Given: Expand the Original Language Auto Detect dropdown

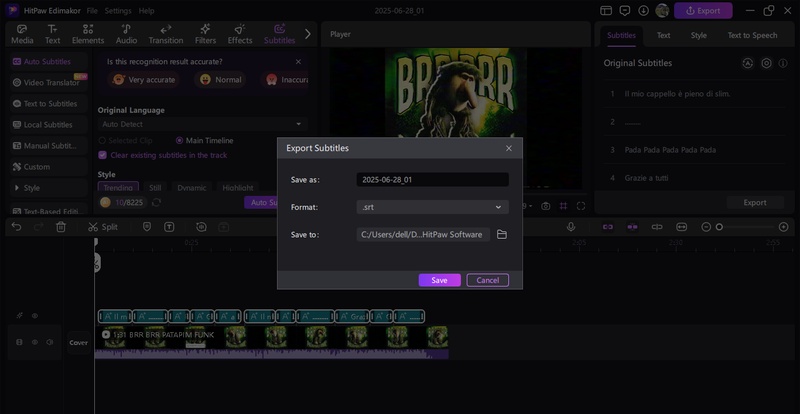Looking at the screenshot, I should click(202, 124).
